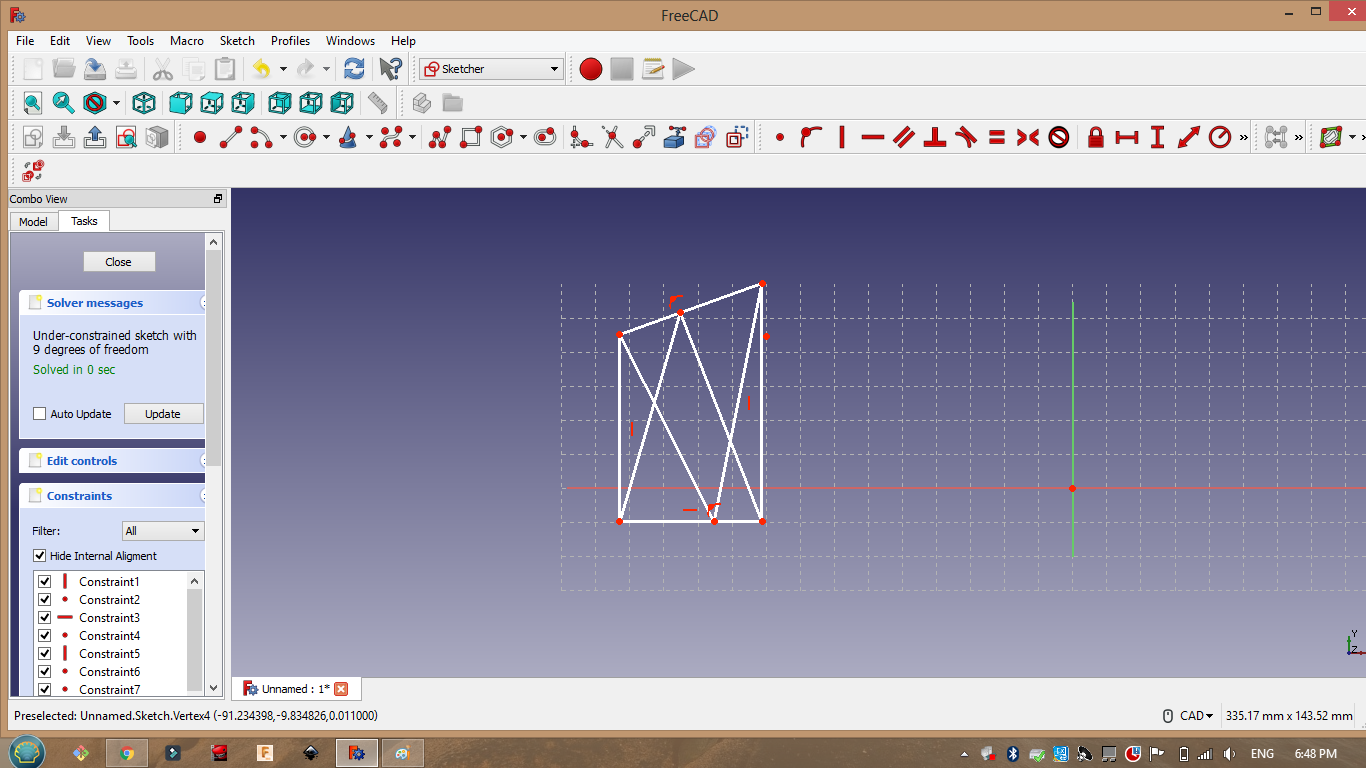This screenshot has height=768, width=1366.
Task: Uncheck the Constraint5 checkbox
Action: pos(44,654)
